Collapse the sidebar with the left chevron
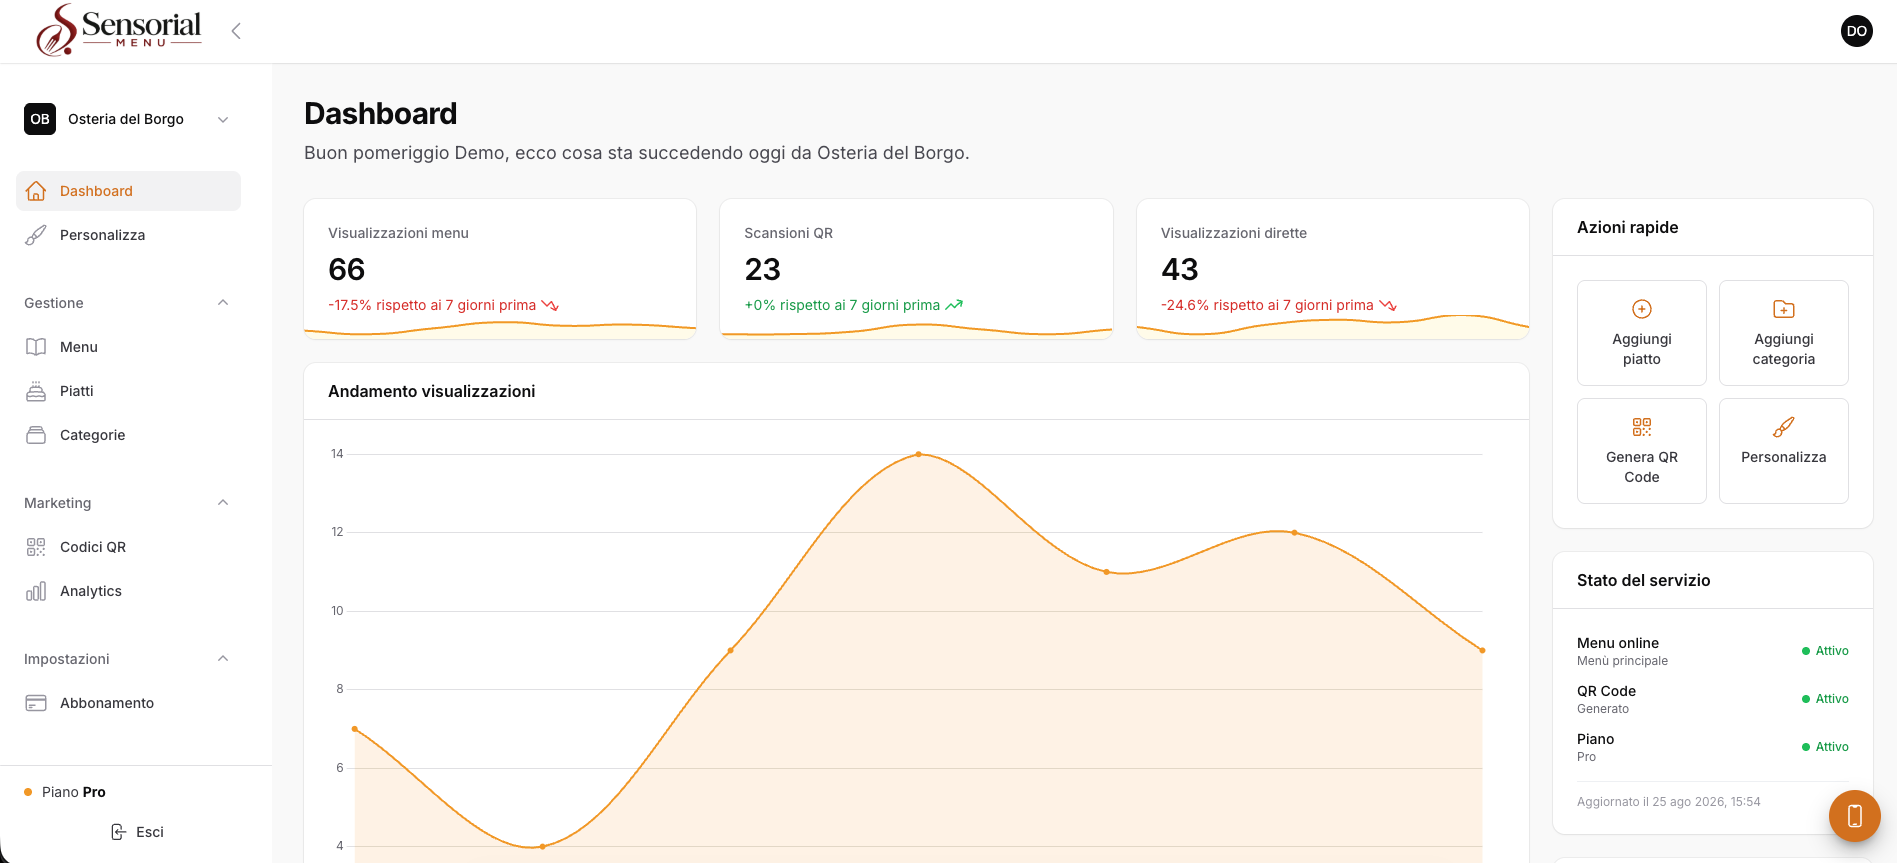The image size is (1897, 863). tap(236, 31)
